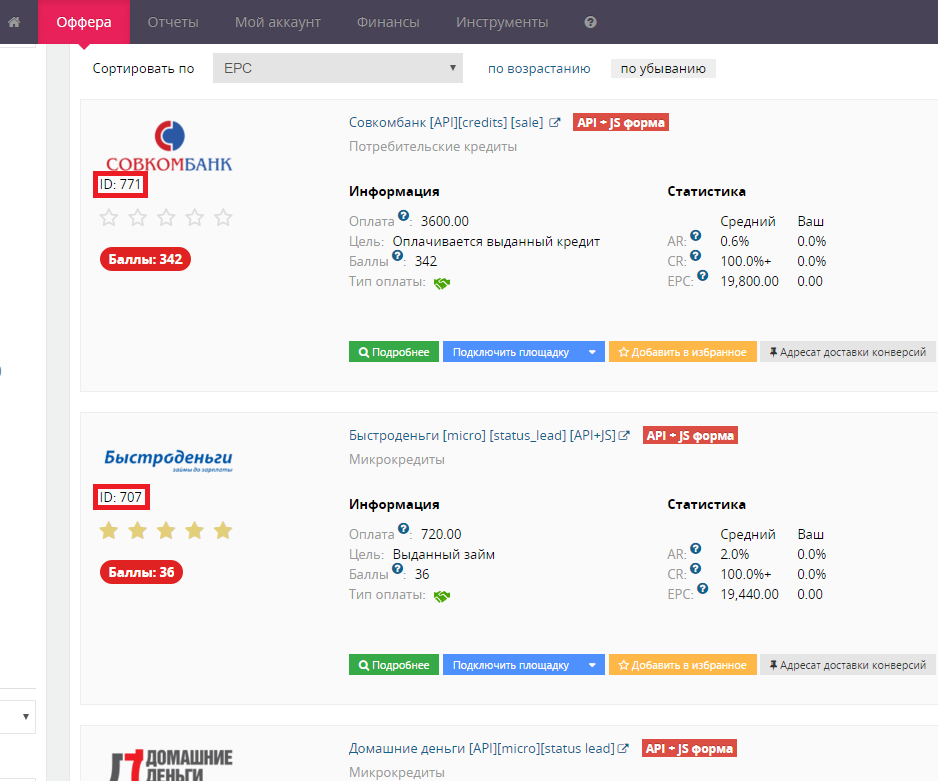Open the help question mark in navbar

[x=590, y=22]
